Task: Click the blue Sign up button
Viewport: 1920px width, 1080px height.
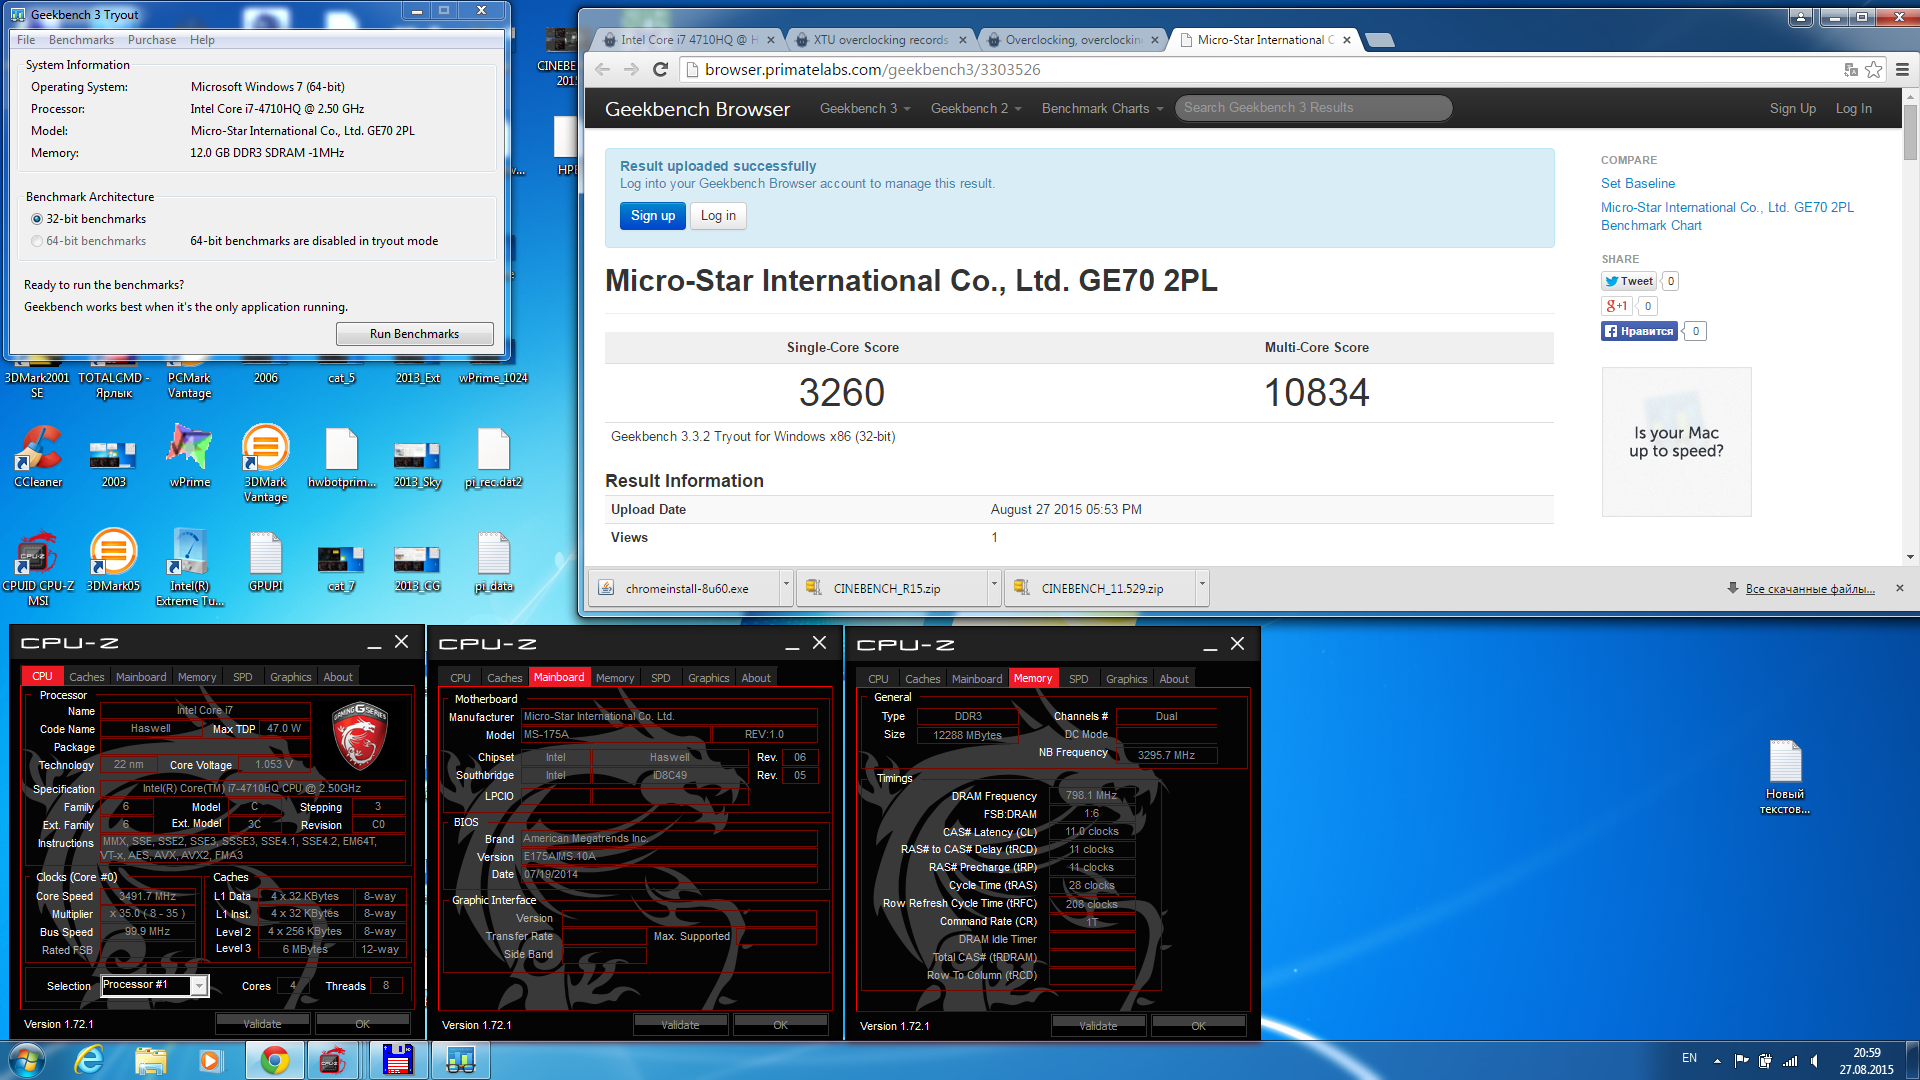Action: tap(653, 216)
